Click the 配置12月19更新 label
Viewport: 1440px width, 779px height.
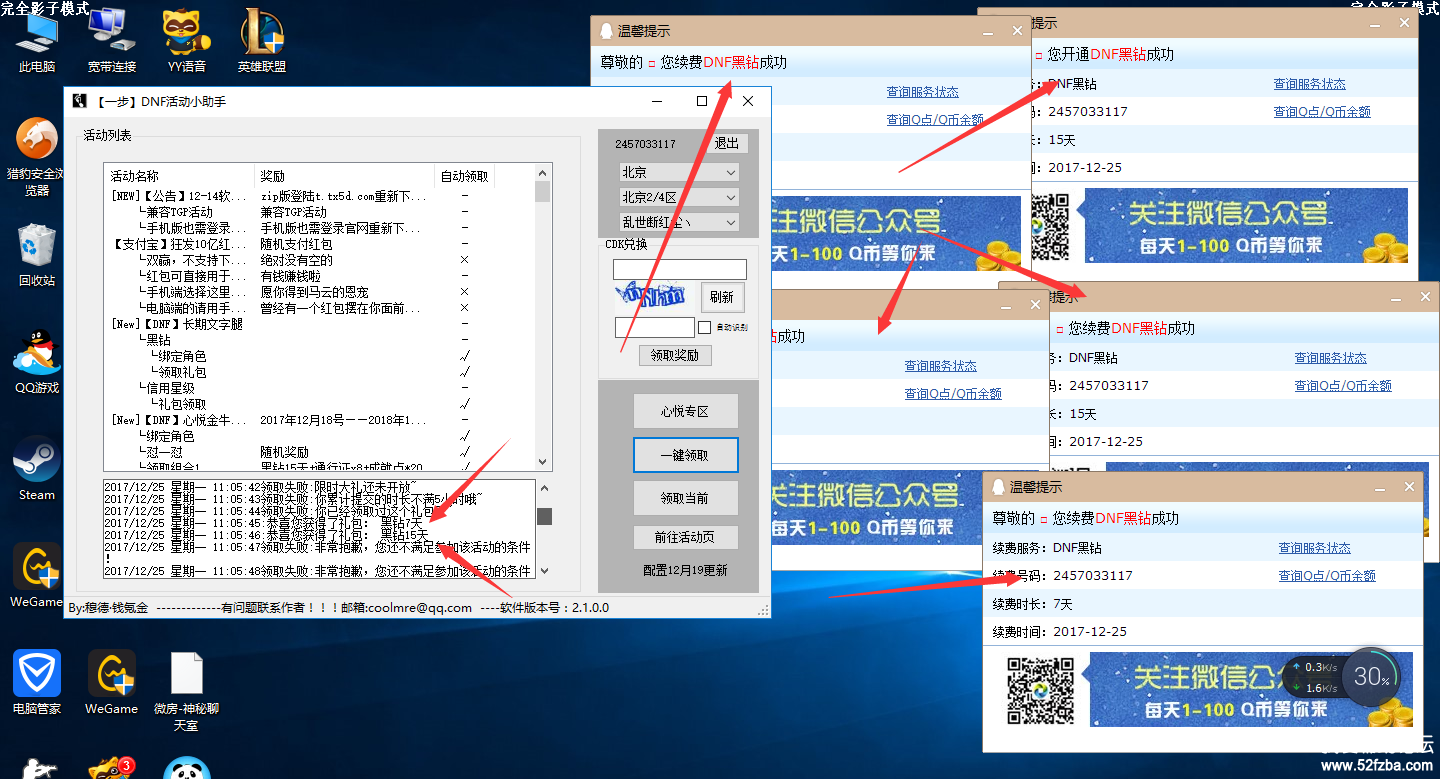685,570
